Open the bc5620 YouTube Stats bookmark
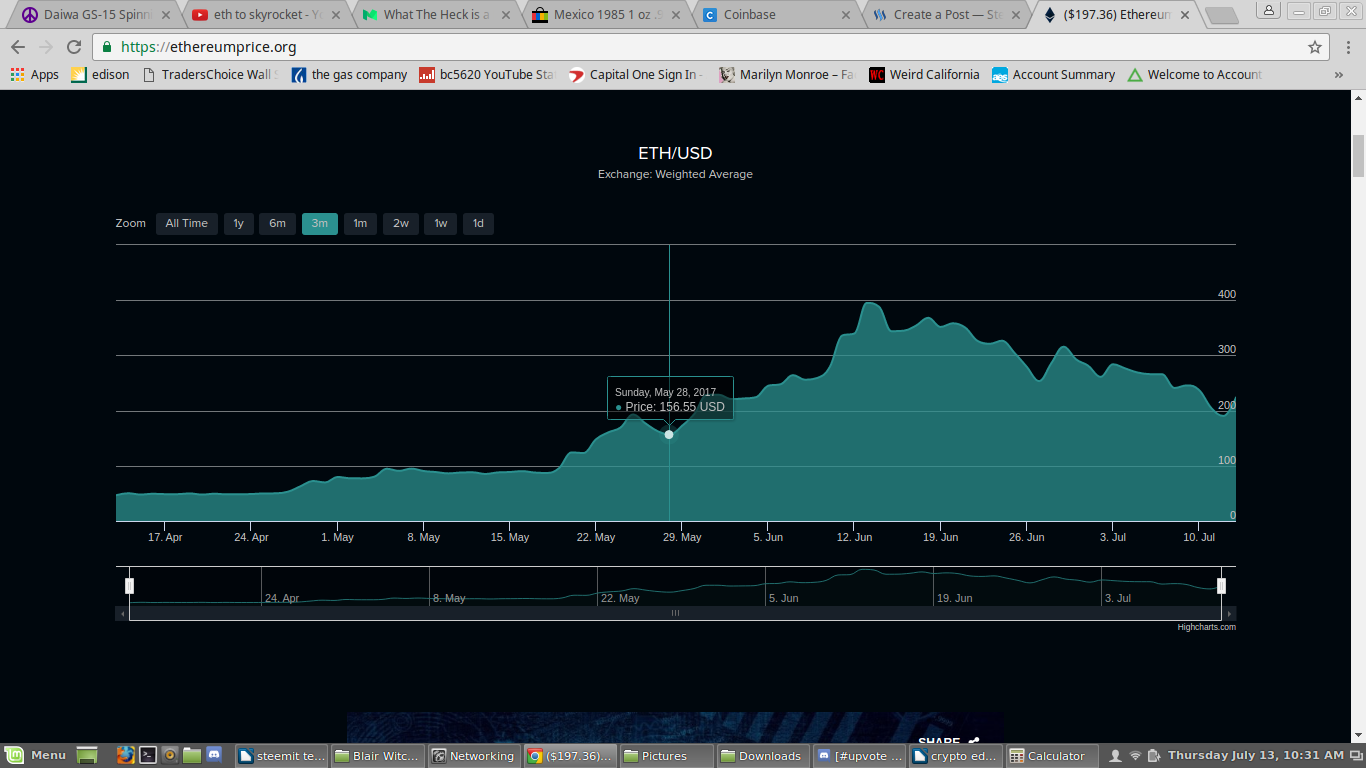1366x768 pixels. tap(487, 75)
